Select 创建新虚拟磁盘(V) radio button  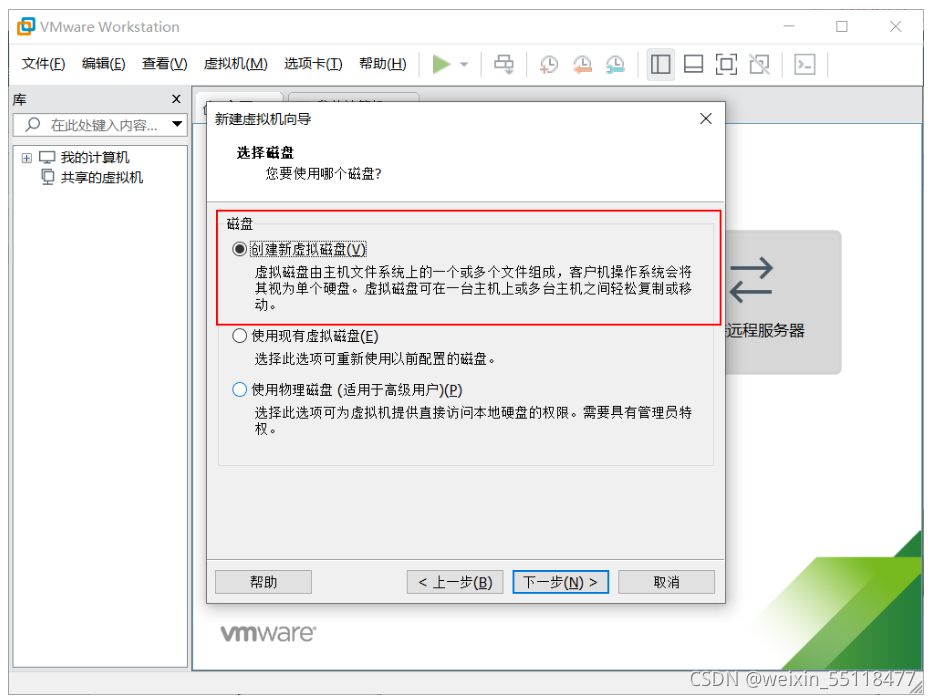click(239, 249)
